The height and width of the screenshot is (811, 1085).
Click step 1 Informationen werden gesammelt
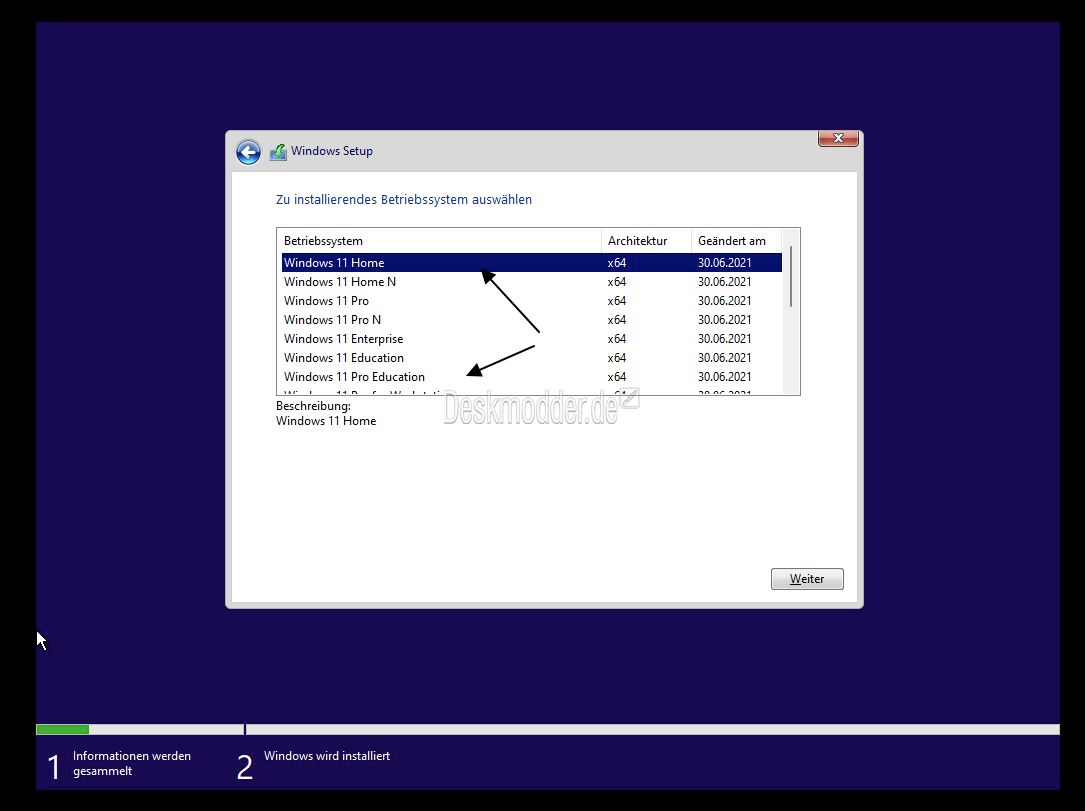(119, 764)
